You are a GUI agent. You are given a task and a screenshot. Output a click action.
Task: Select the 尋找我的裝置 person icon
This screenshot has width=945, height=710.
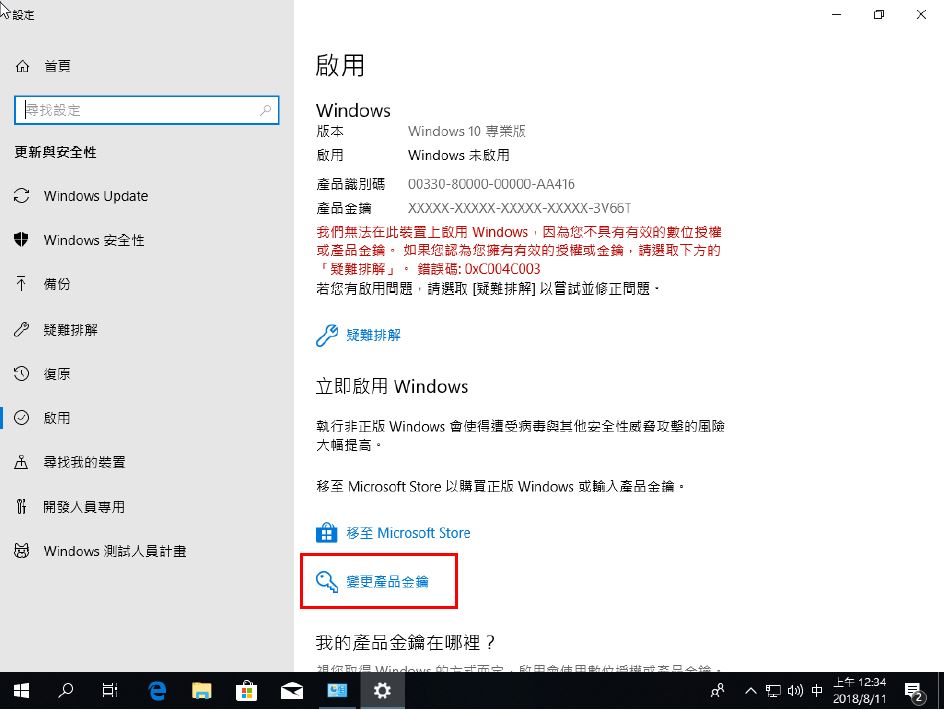[x=22, y=462]
